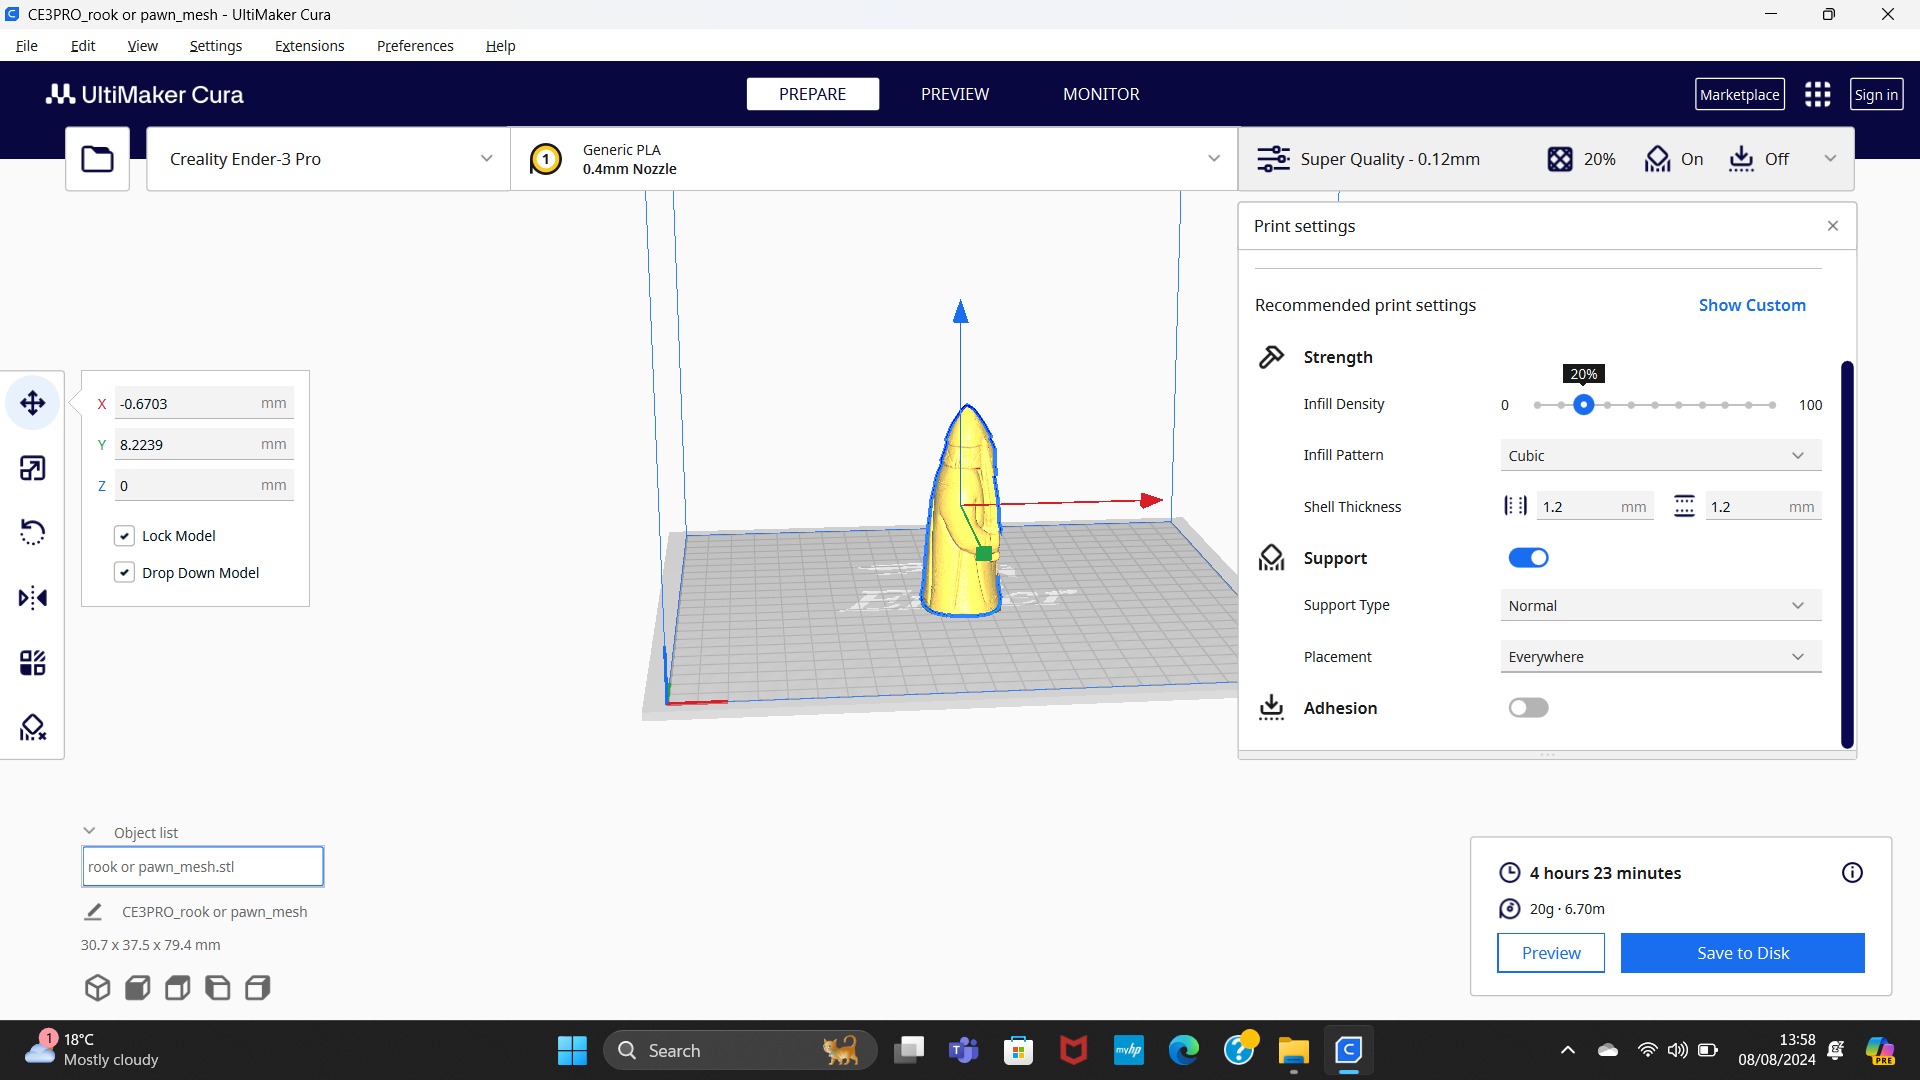Click the open file folder icon
The width and height of the screenshot is (1920, 1080).
click(x=97, y=159)
